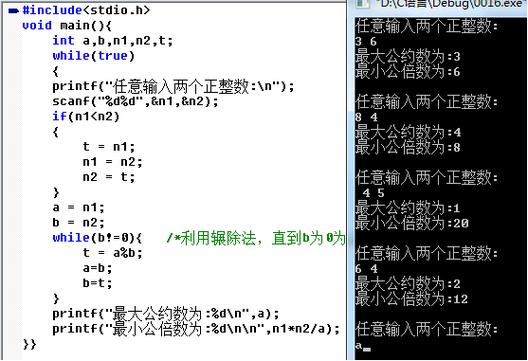The width and height of the screenshot is (528, 361).
Task: Click the 'a=b;' line
Action: pos(97,268)
